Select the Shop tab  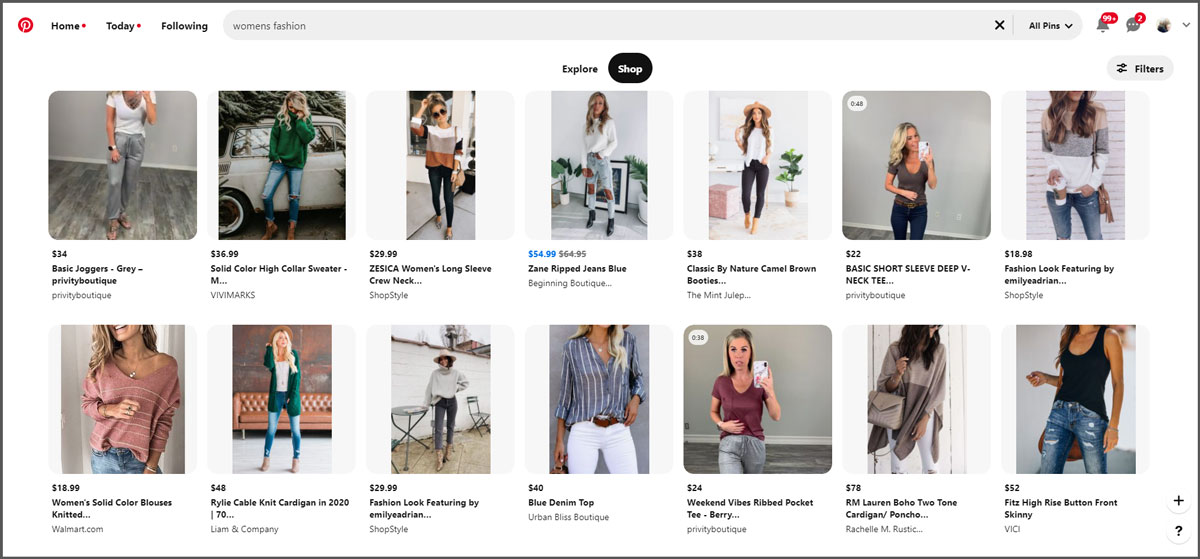pos(630,69)
